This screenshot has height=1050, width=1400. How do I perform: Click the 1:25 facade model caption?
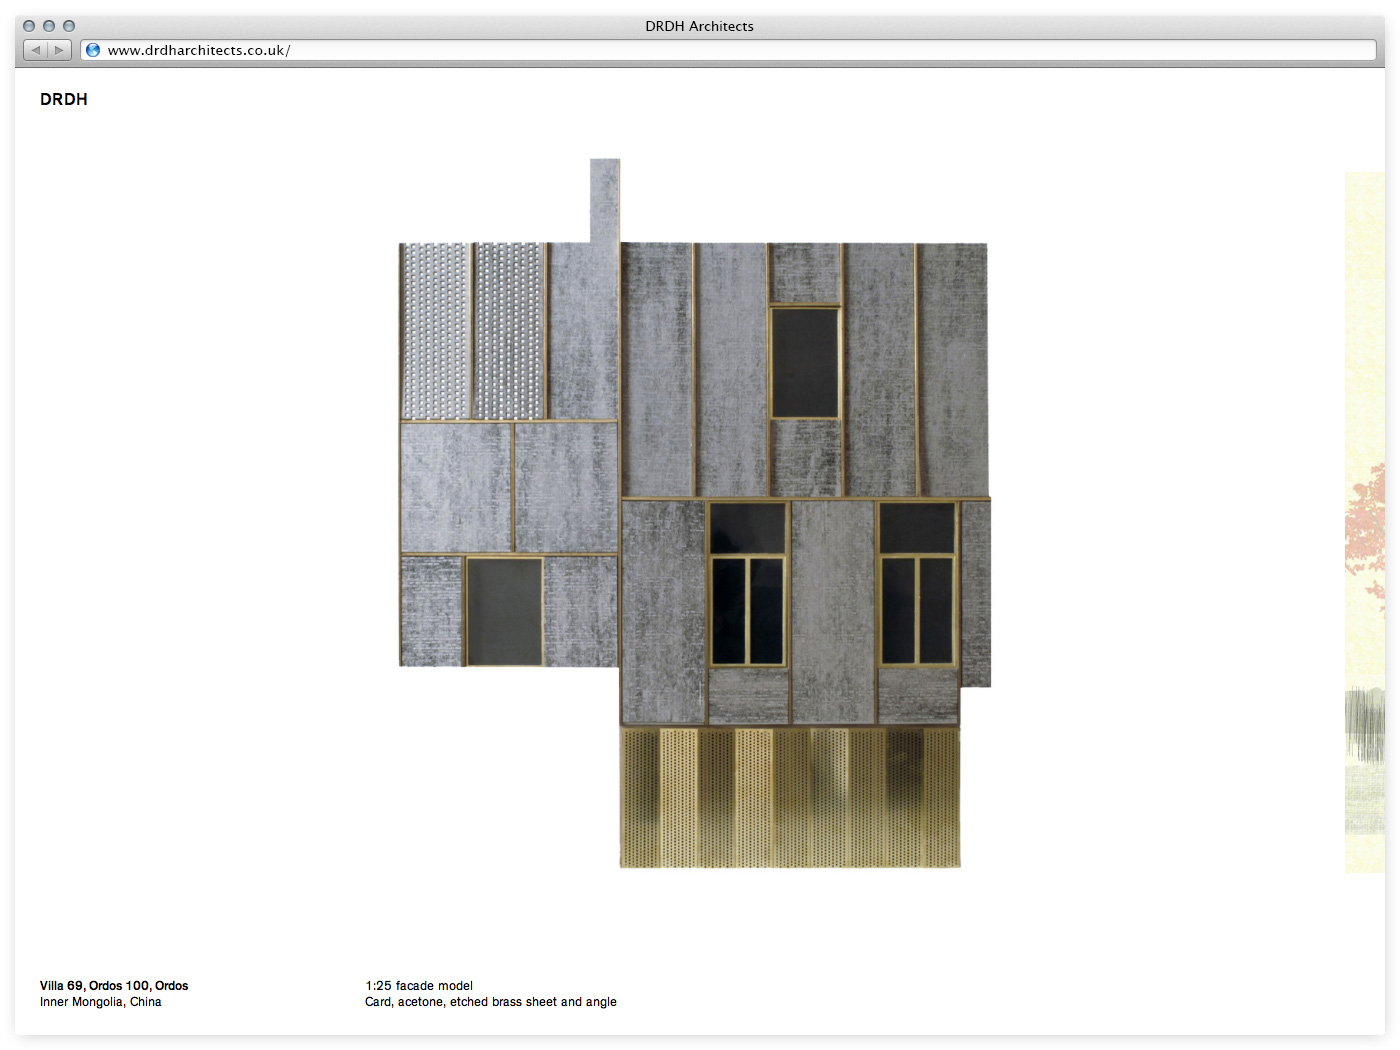coord(419,985)
